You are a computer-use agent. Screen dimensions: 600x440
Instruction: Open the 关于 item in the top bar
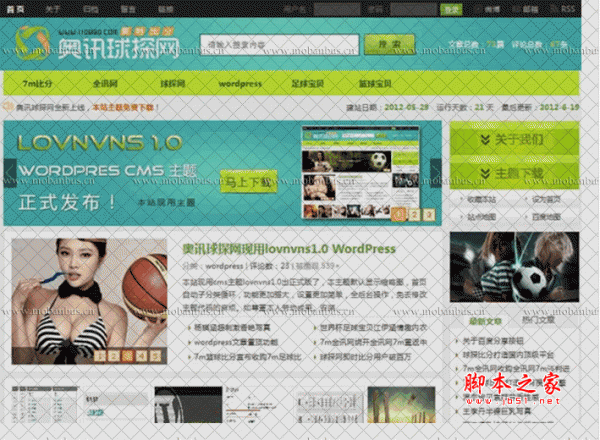click(x=52, y=9)
